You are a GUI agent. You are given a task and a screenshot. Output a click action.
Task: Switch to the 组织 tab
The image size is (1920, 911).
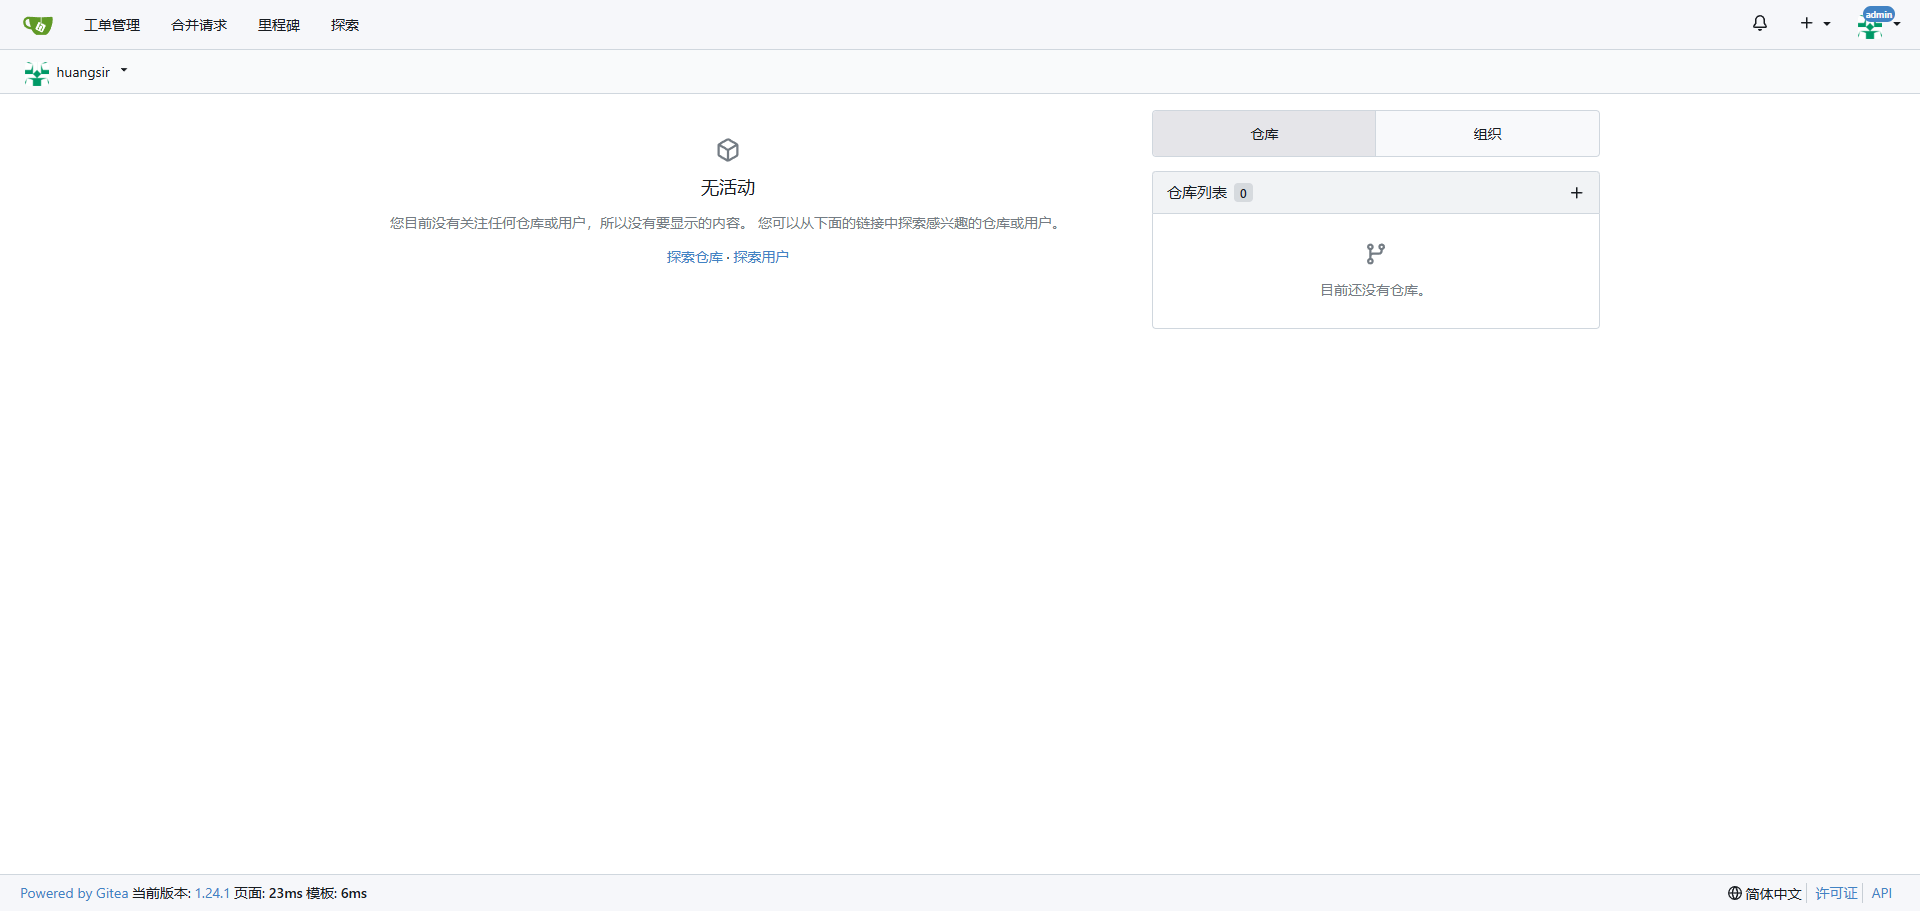[x=1487, y=134]
